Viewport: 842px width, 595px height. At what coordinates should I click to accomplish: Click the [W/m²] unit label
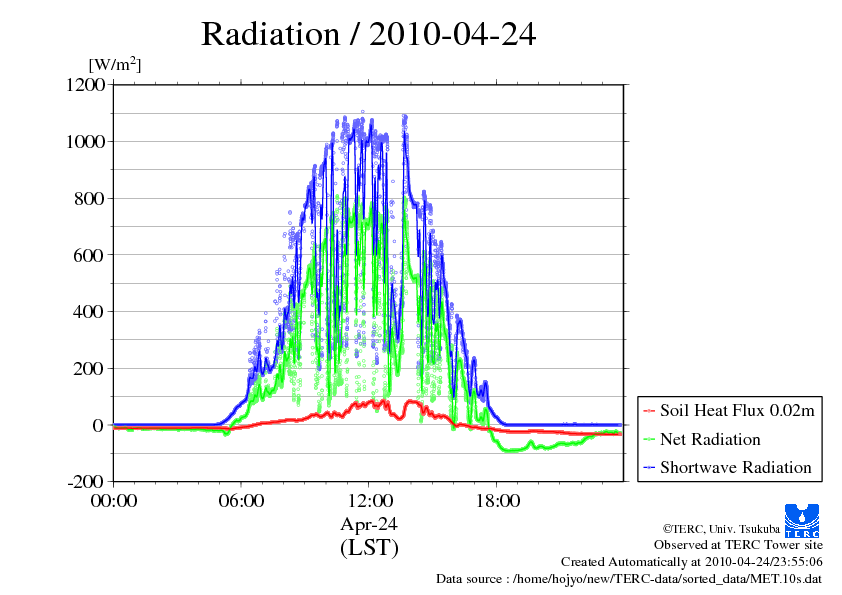[115, 64]
